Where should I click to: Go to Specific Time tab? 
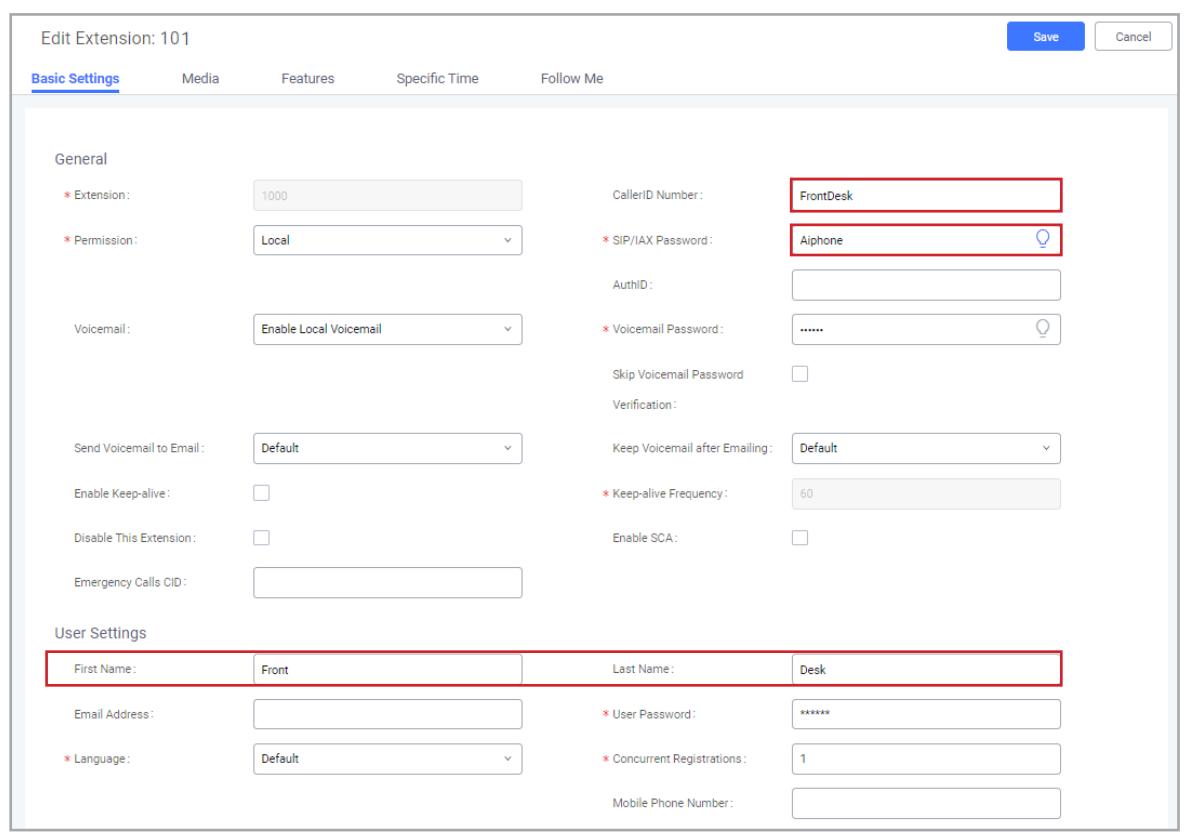point(437,79)
